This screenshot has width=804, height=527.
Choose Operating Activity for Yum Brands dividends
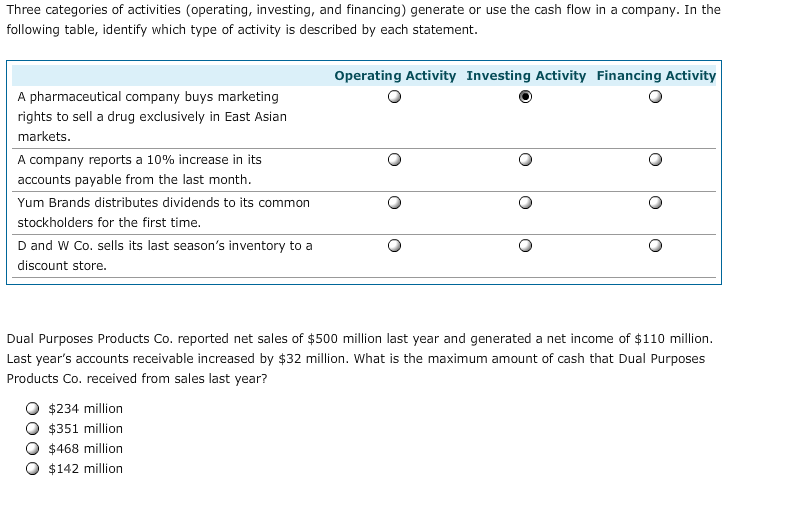point(394,202)
